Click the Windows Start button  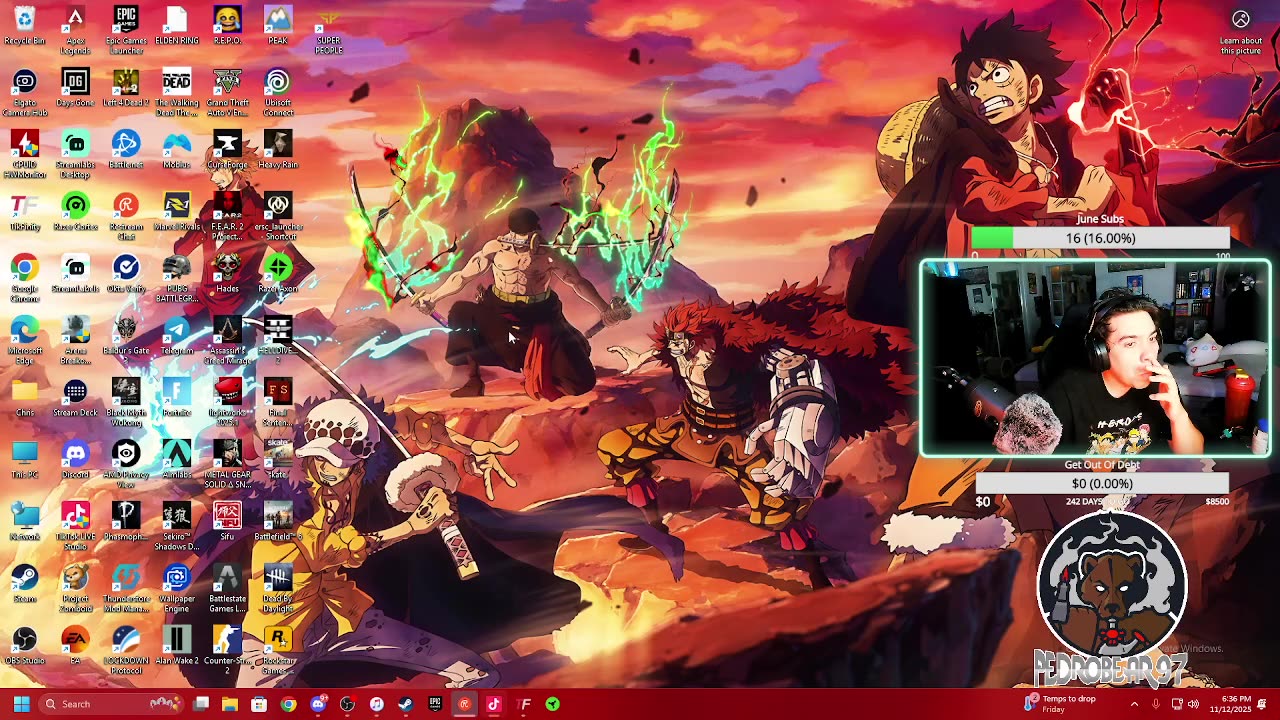coord(21,704)
